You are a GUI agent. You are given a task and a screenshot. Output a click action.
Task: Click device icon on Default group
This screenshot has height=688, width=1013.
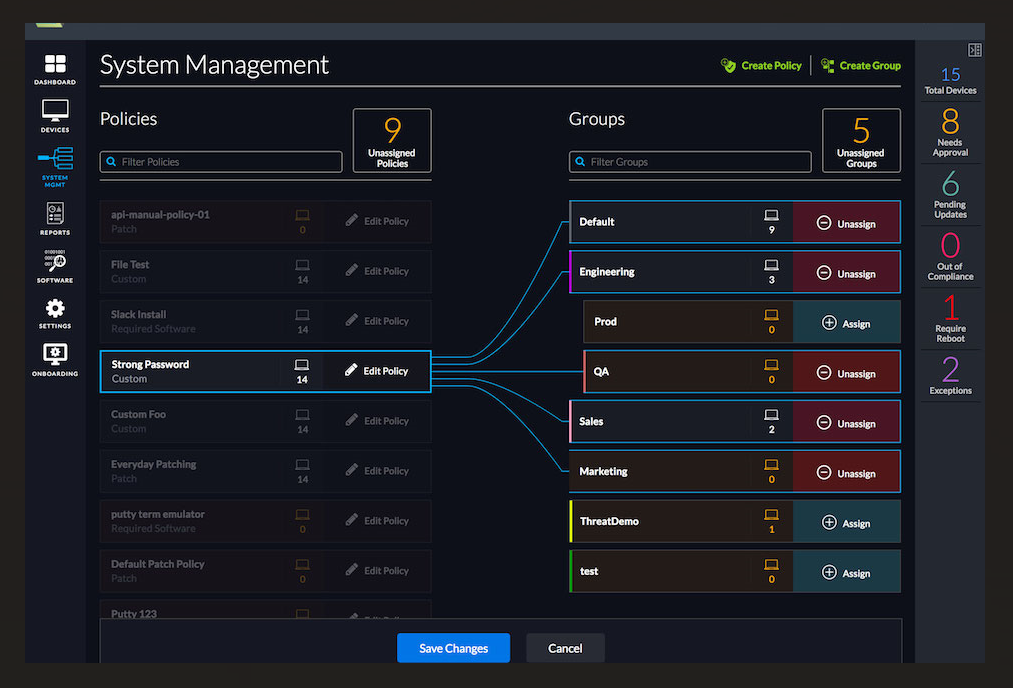[x=771, y=215]
